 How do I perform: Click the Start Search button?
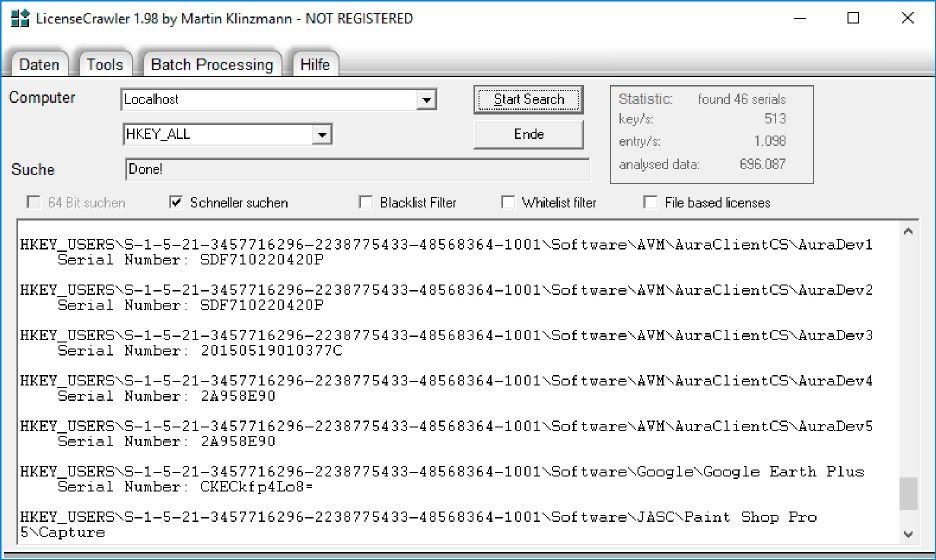coord(528,100)
